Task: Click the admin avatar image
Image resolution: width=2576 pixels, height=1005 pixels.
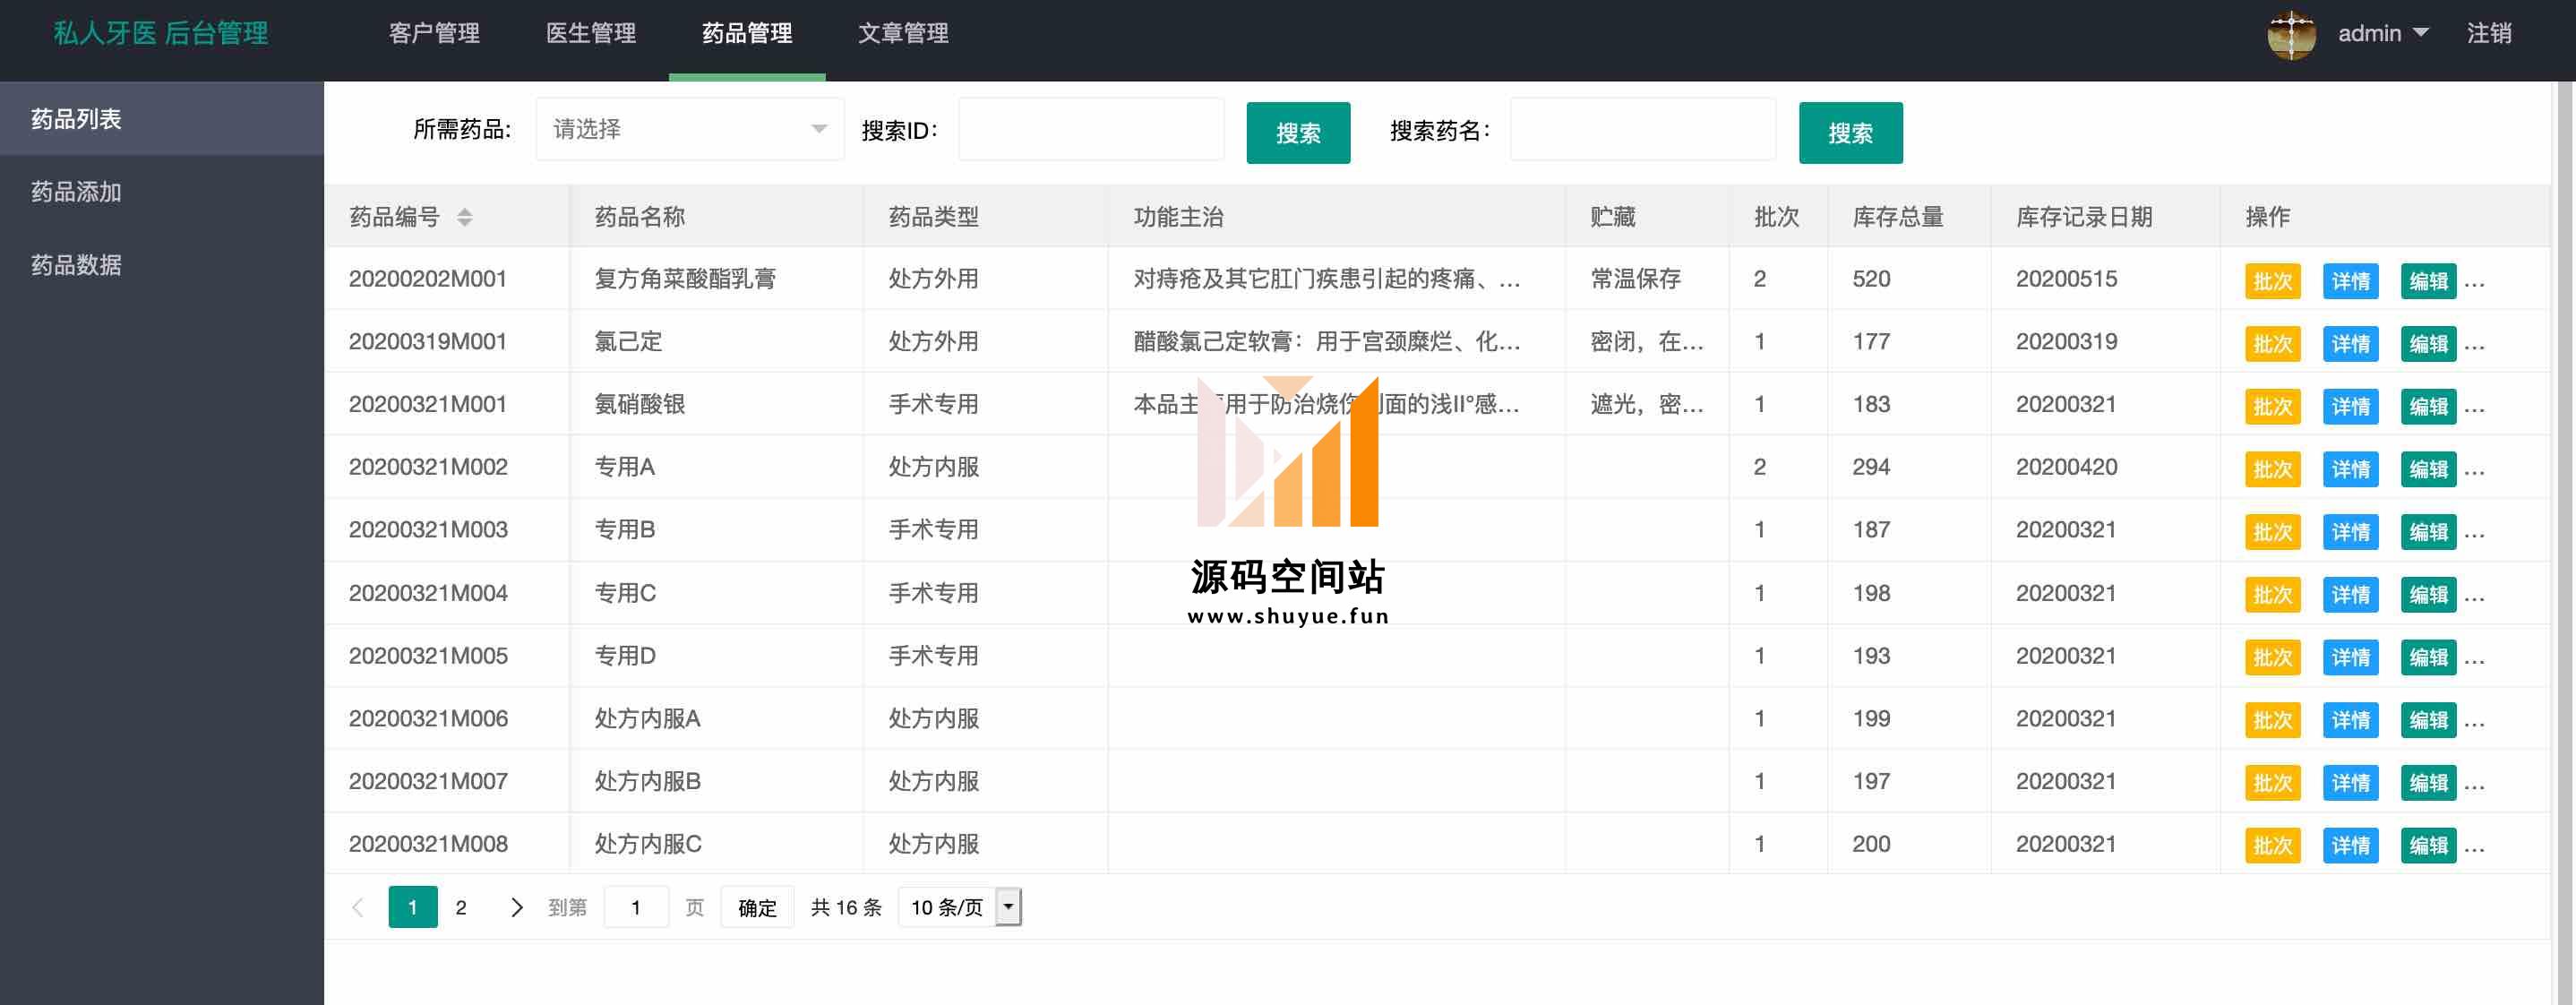Action: tap(2292, 35)
